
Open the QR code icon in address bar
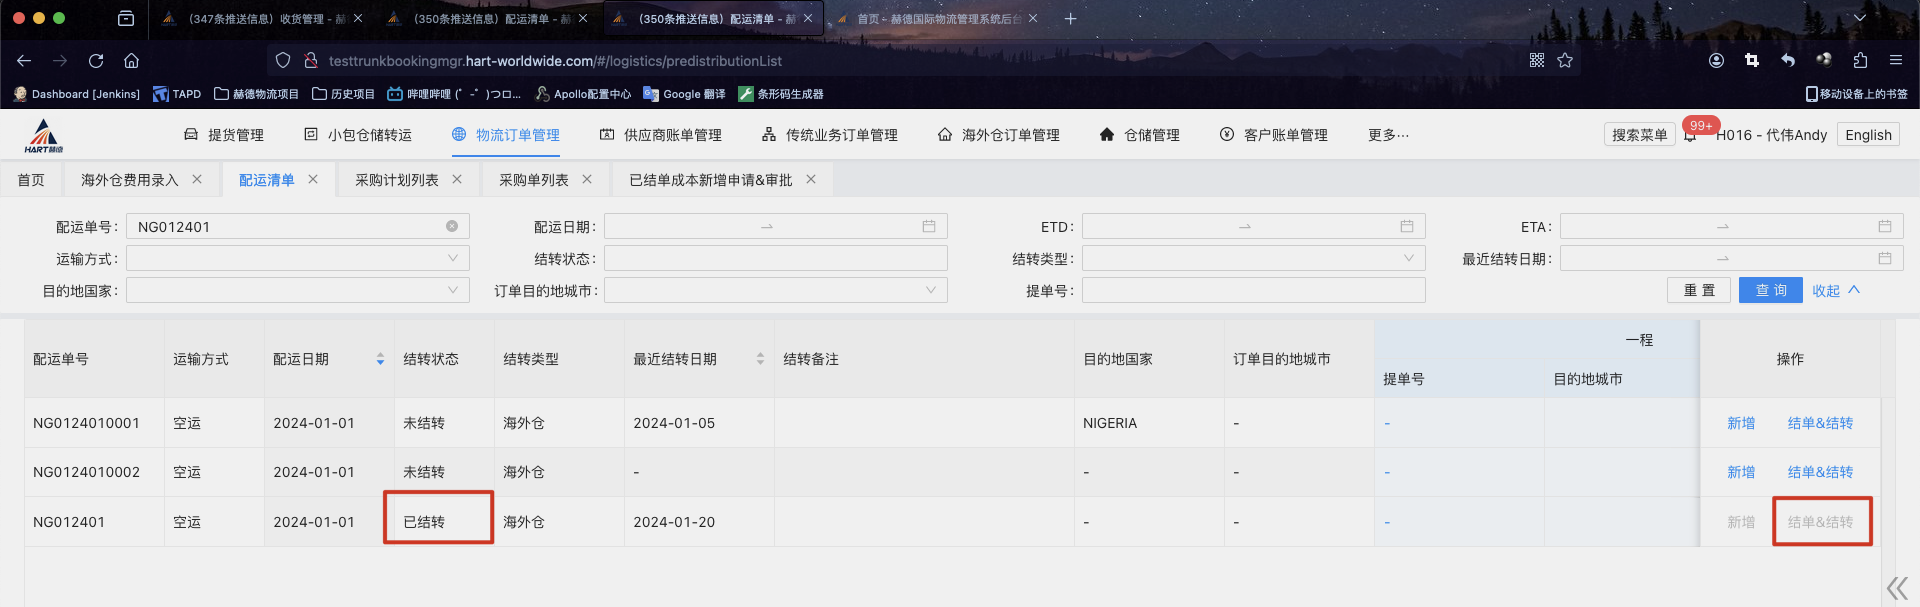coord(1537,61)
